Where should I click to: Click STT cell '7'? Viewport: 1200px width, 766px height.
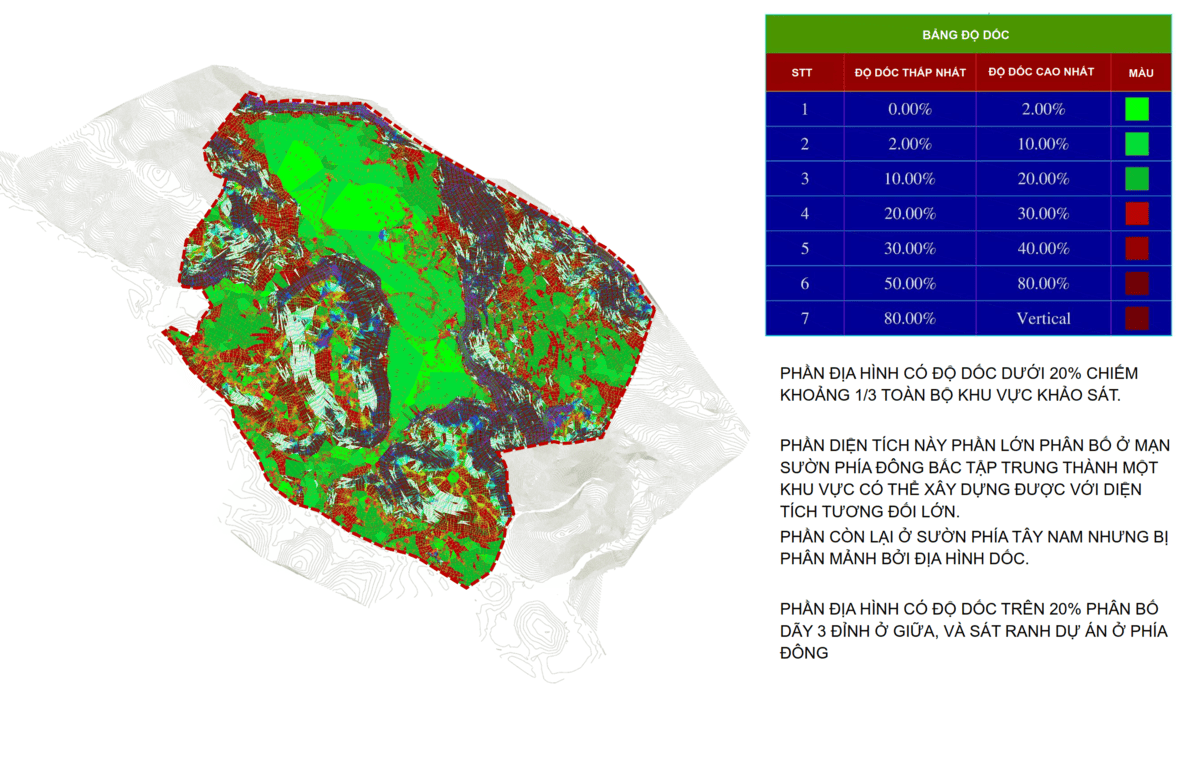coord(804,318)
